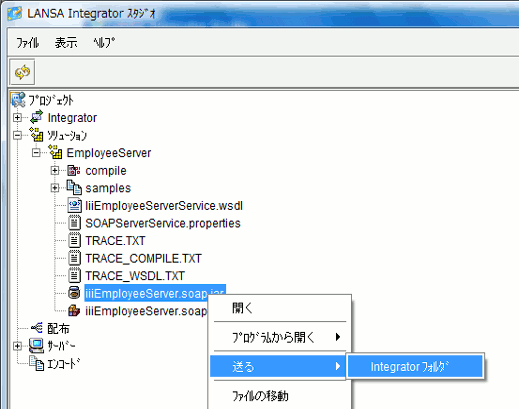Viewport: 519px width, 409px height.
Task: Click the wsdl file icon
Action: (x=74, y=205)
